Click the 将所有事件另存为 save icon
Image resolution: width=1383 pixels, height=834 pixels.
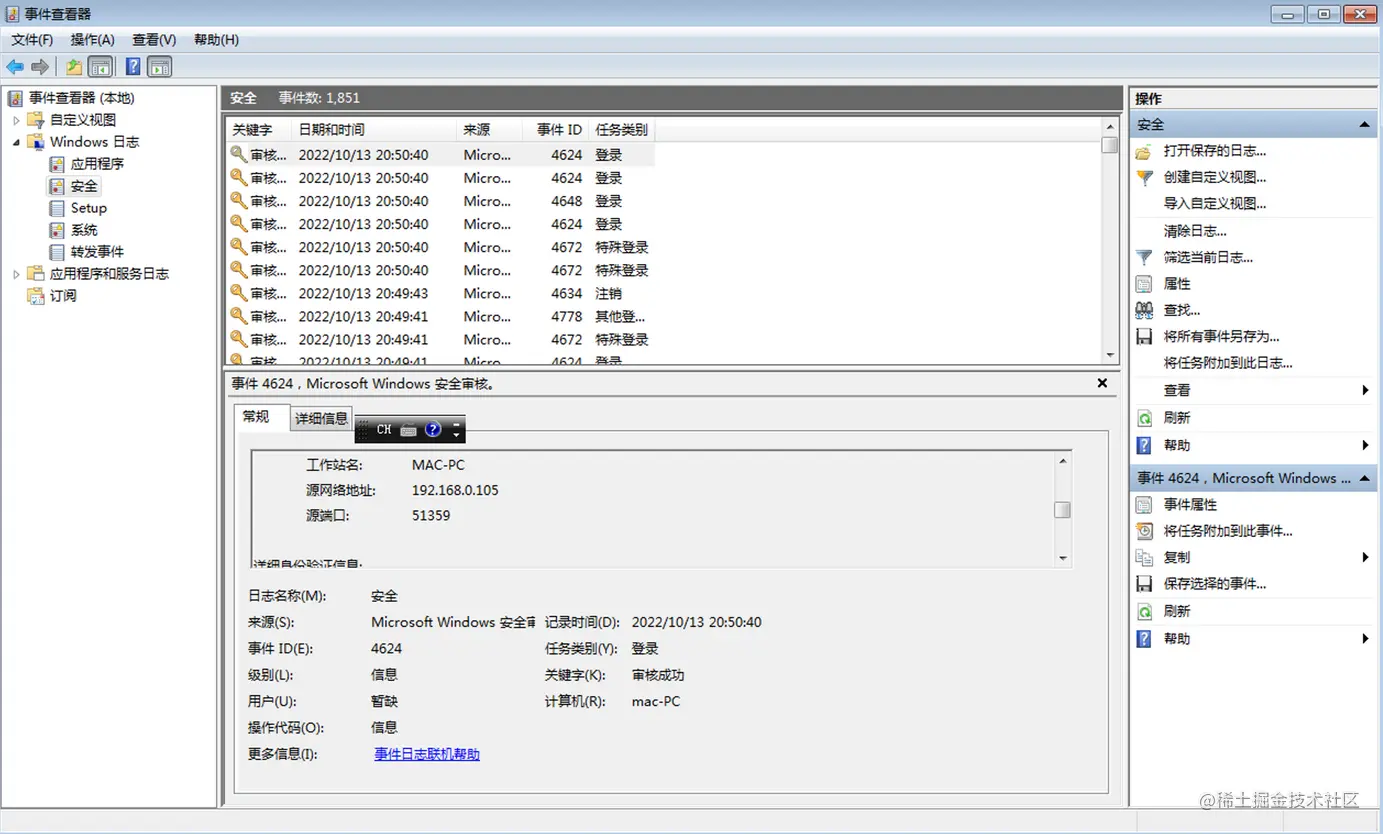click(1144, 337)
